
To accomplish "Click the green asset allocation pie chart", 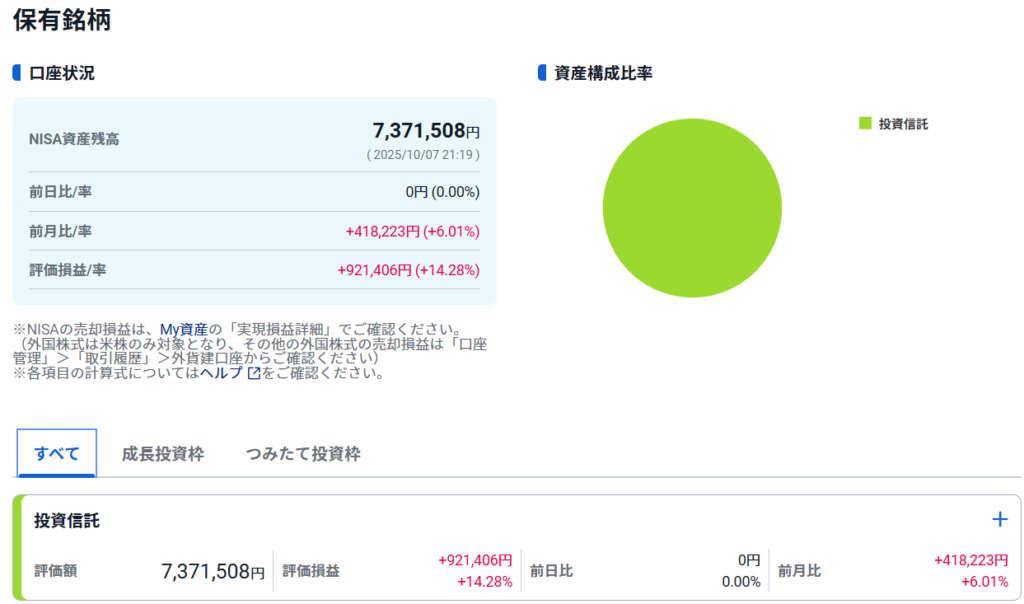I will (x=692, y=208).
